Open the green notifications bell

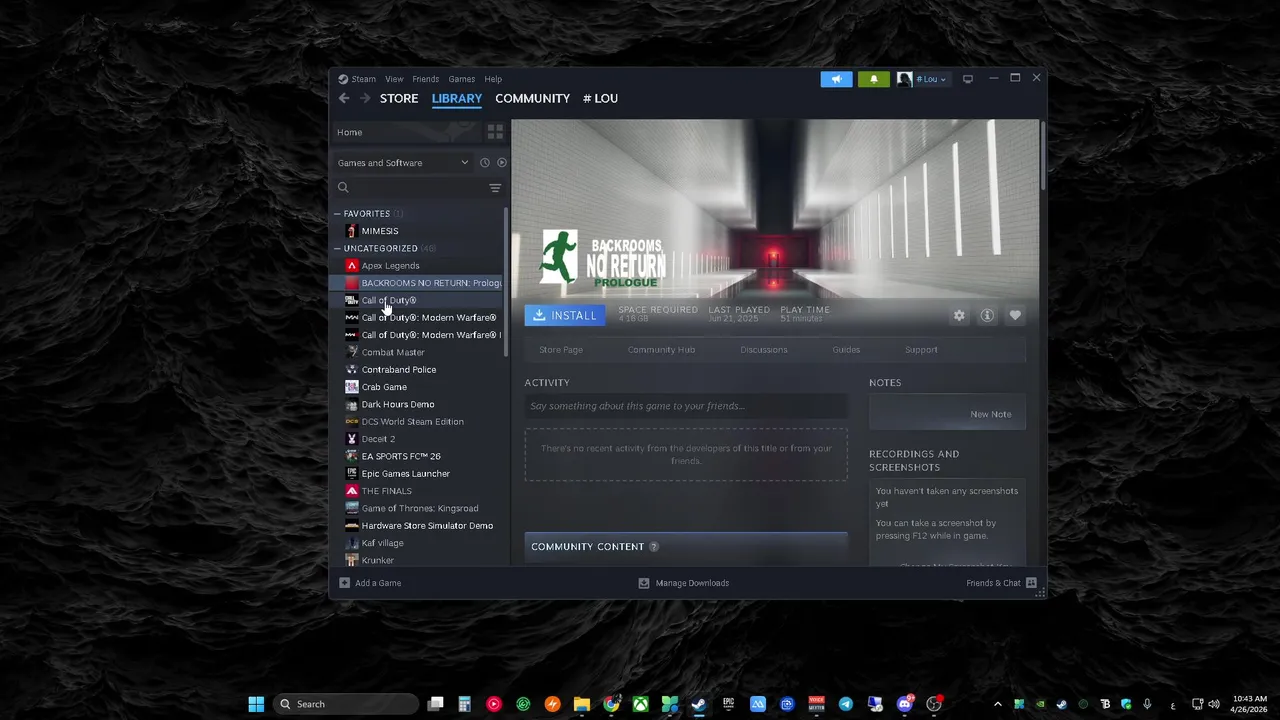[x=873, y=79]
